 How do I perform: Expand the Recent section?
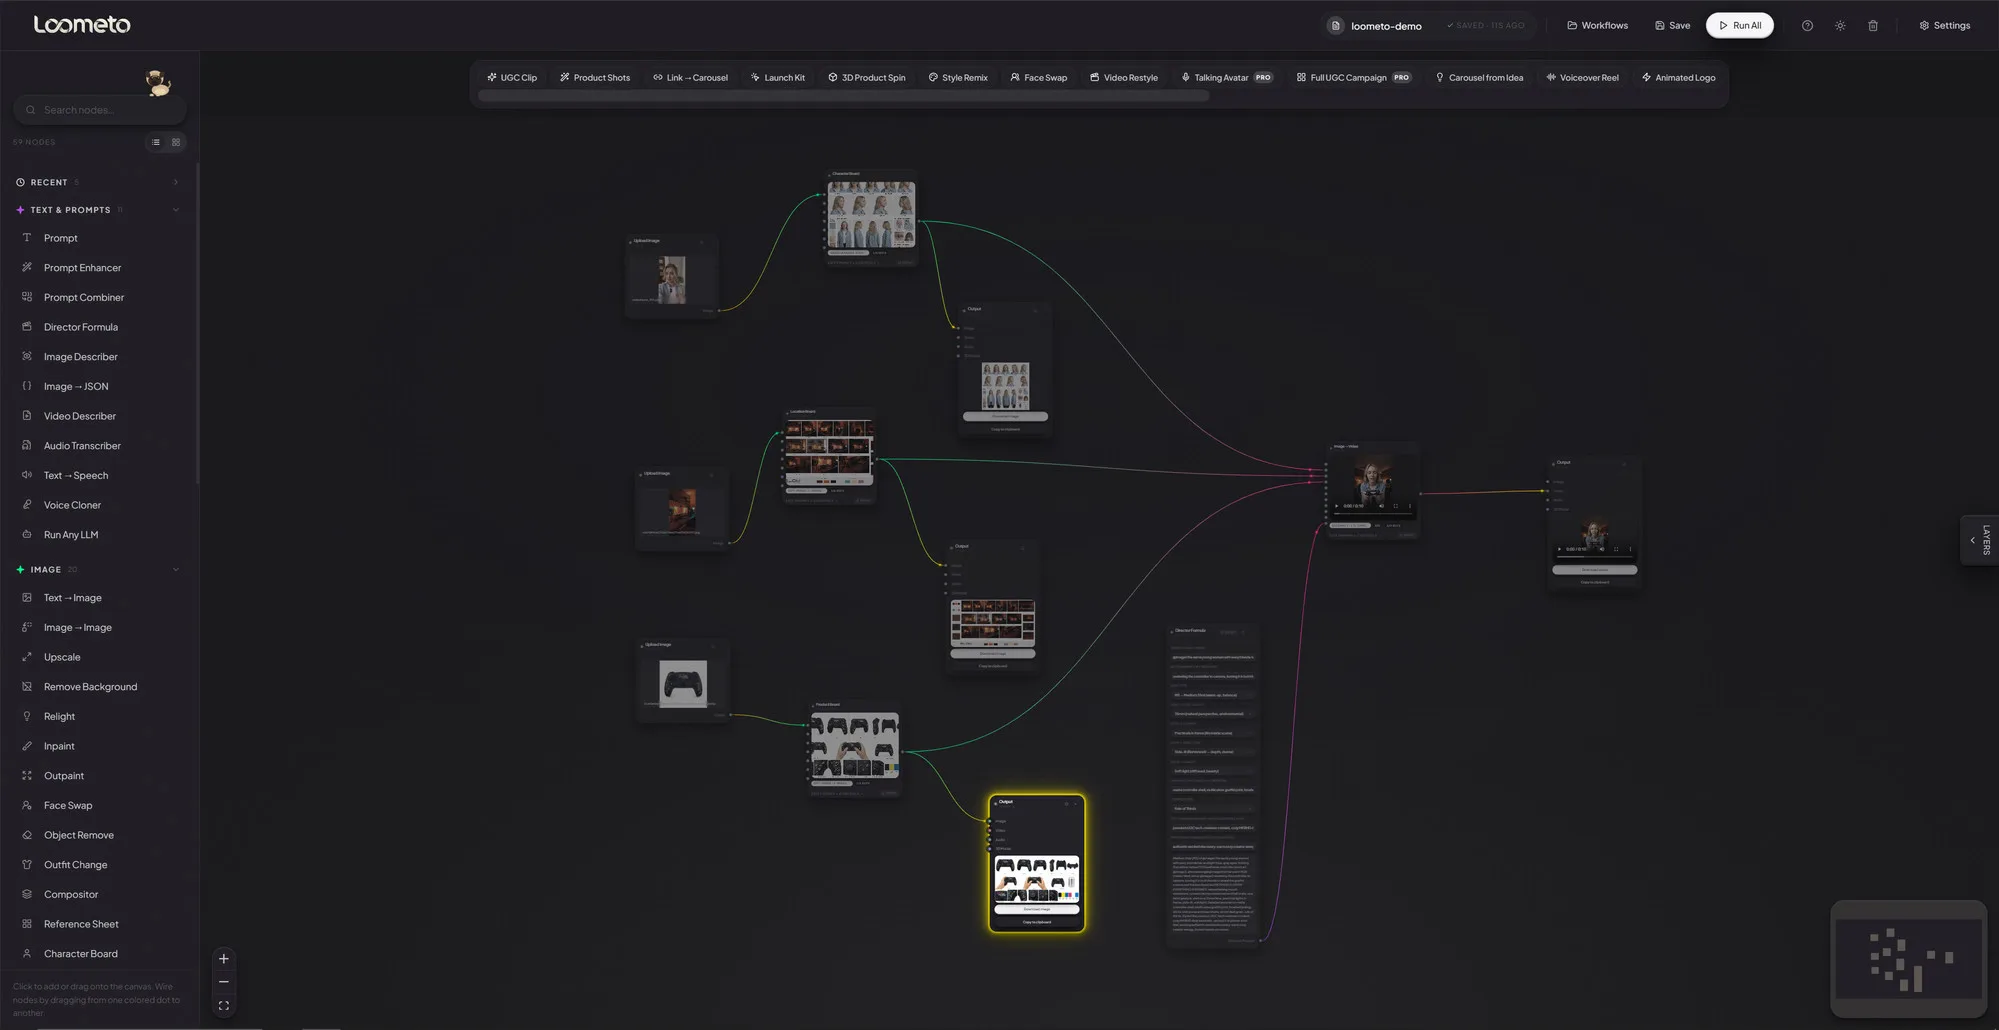pos(98,182)
